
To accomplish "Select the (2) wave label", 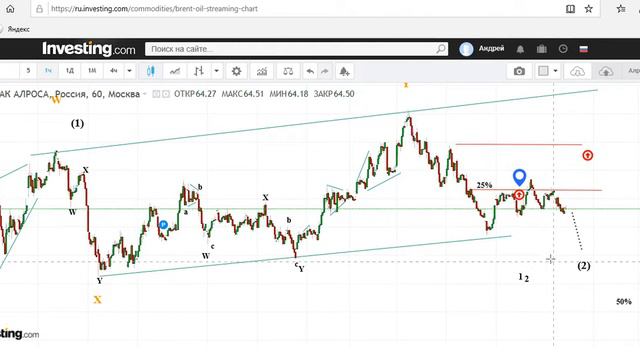I will point(584,266).
